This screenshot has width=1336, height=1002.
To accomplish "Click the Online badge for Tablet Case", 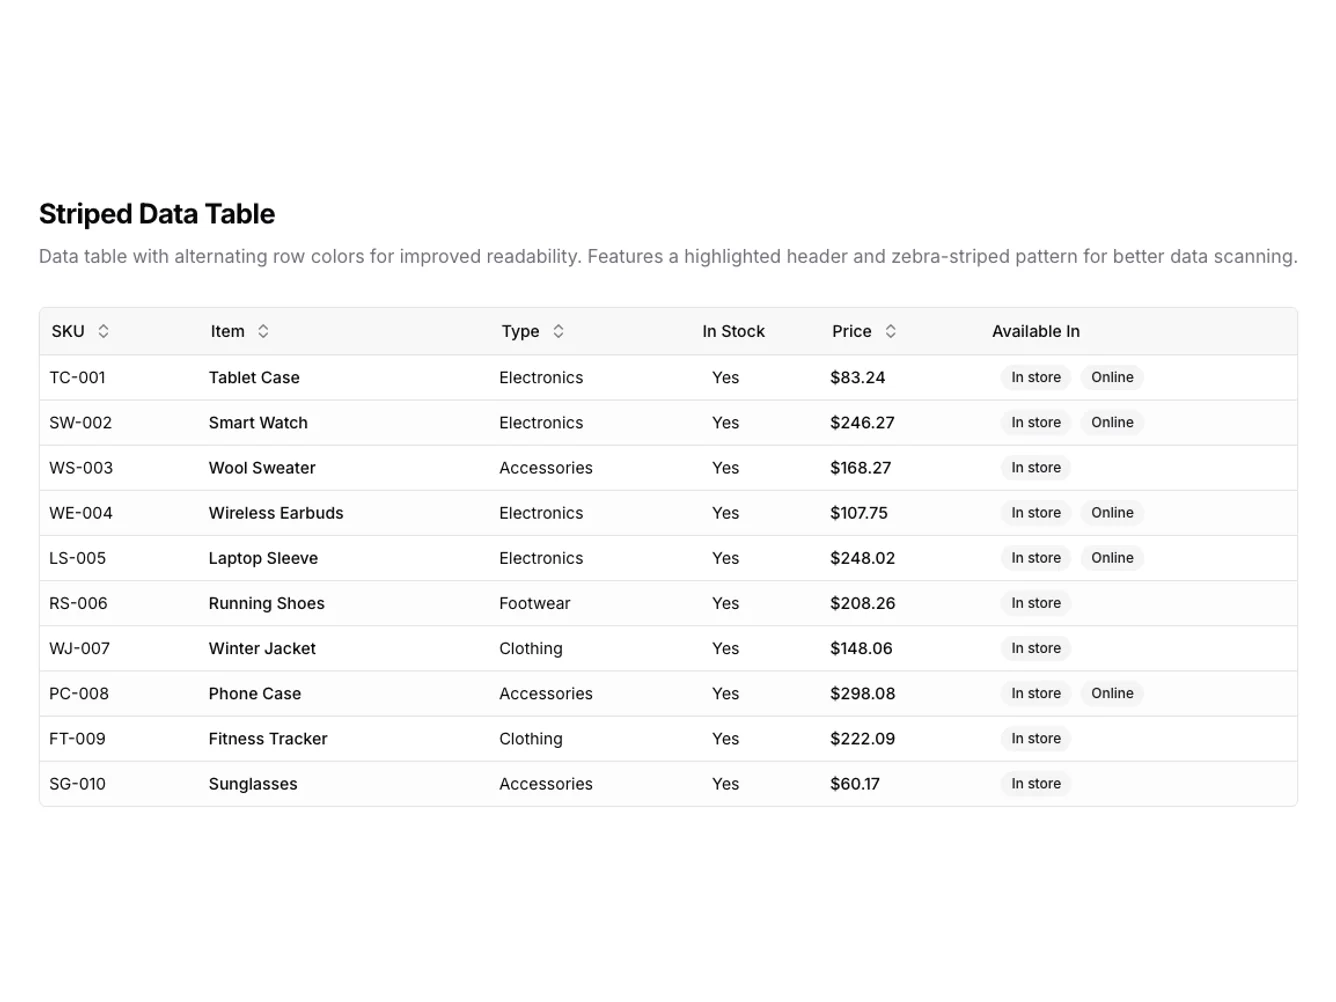I will 1112,377.
